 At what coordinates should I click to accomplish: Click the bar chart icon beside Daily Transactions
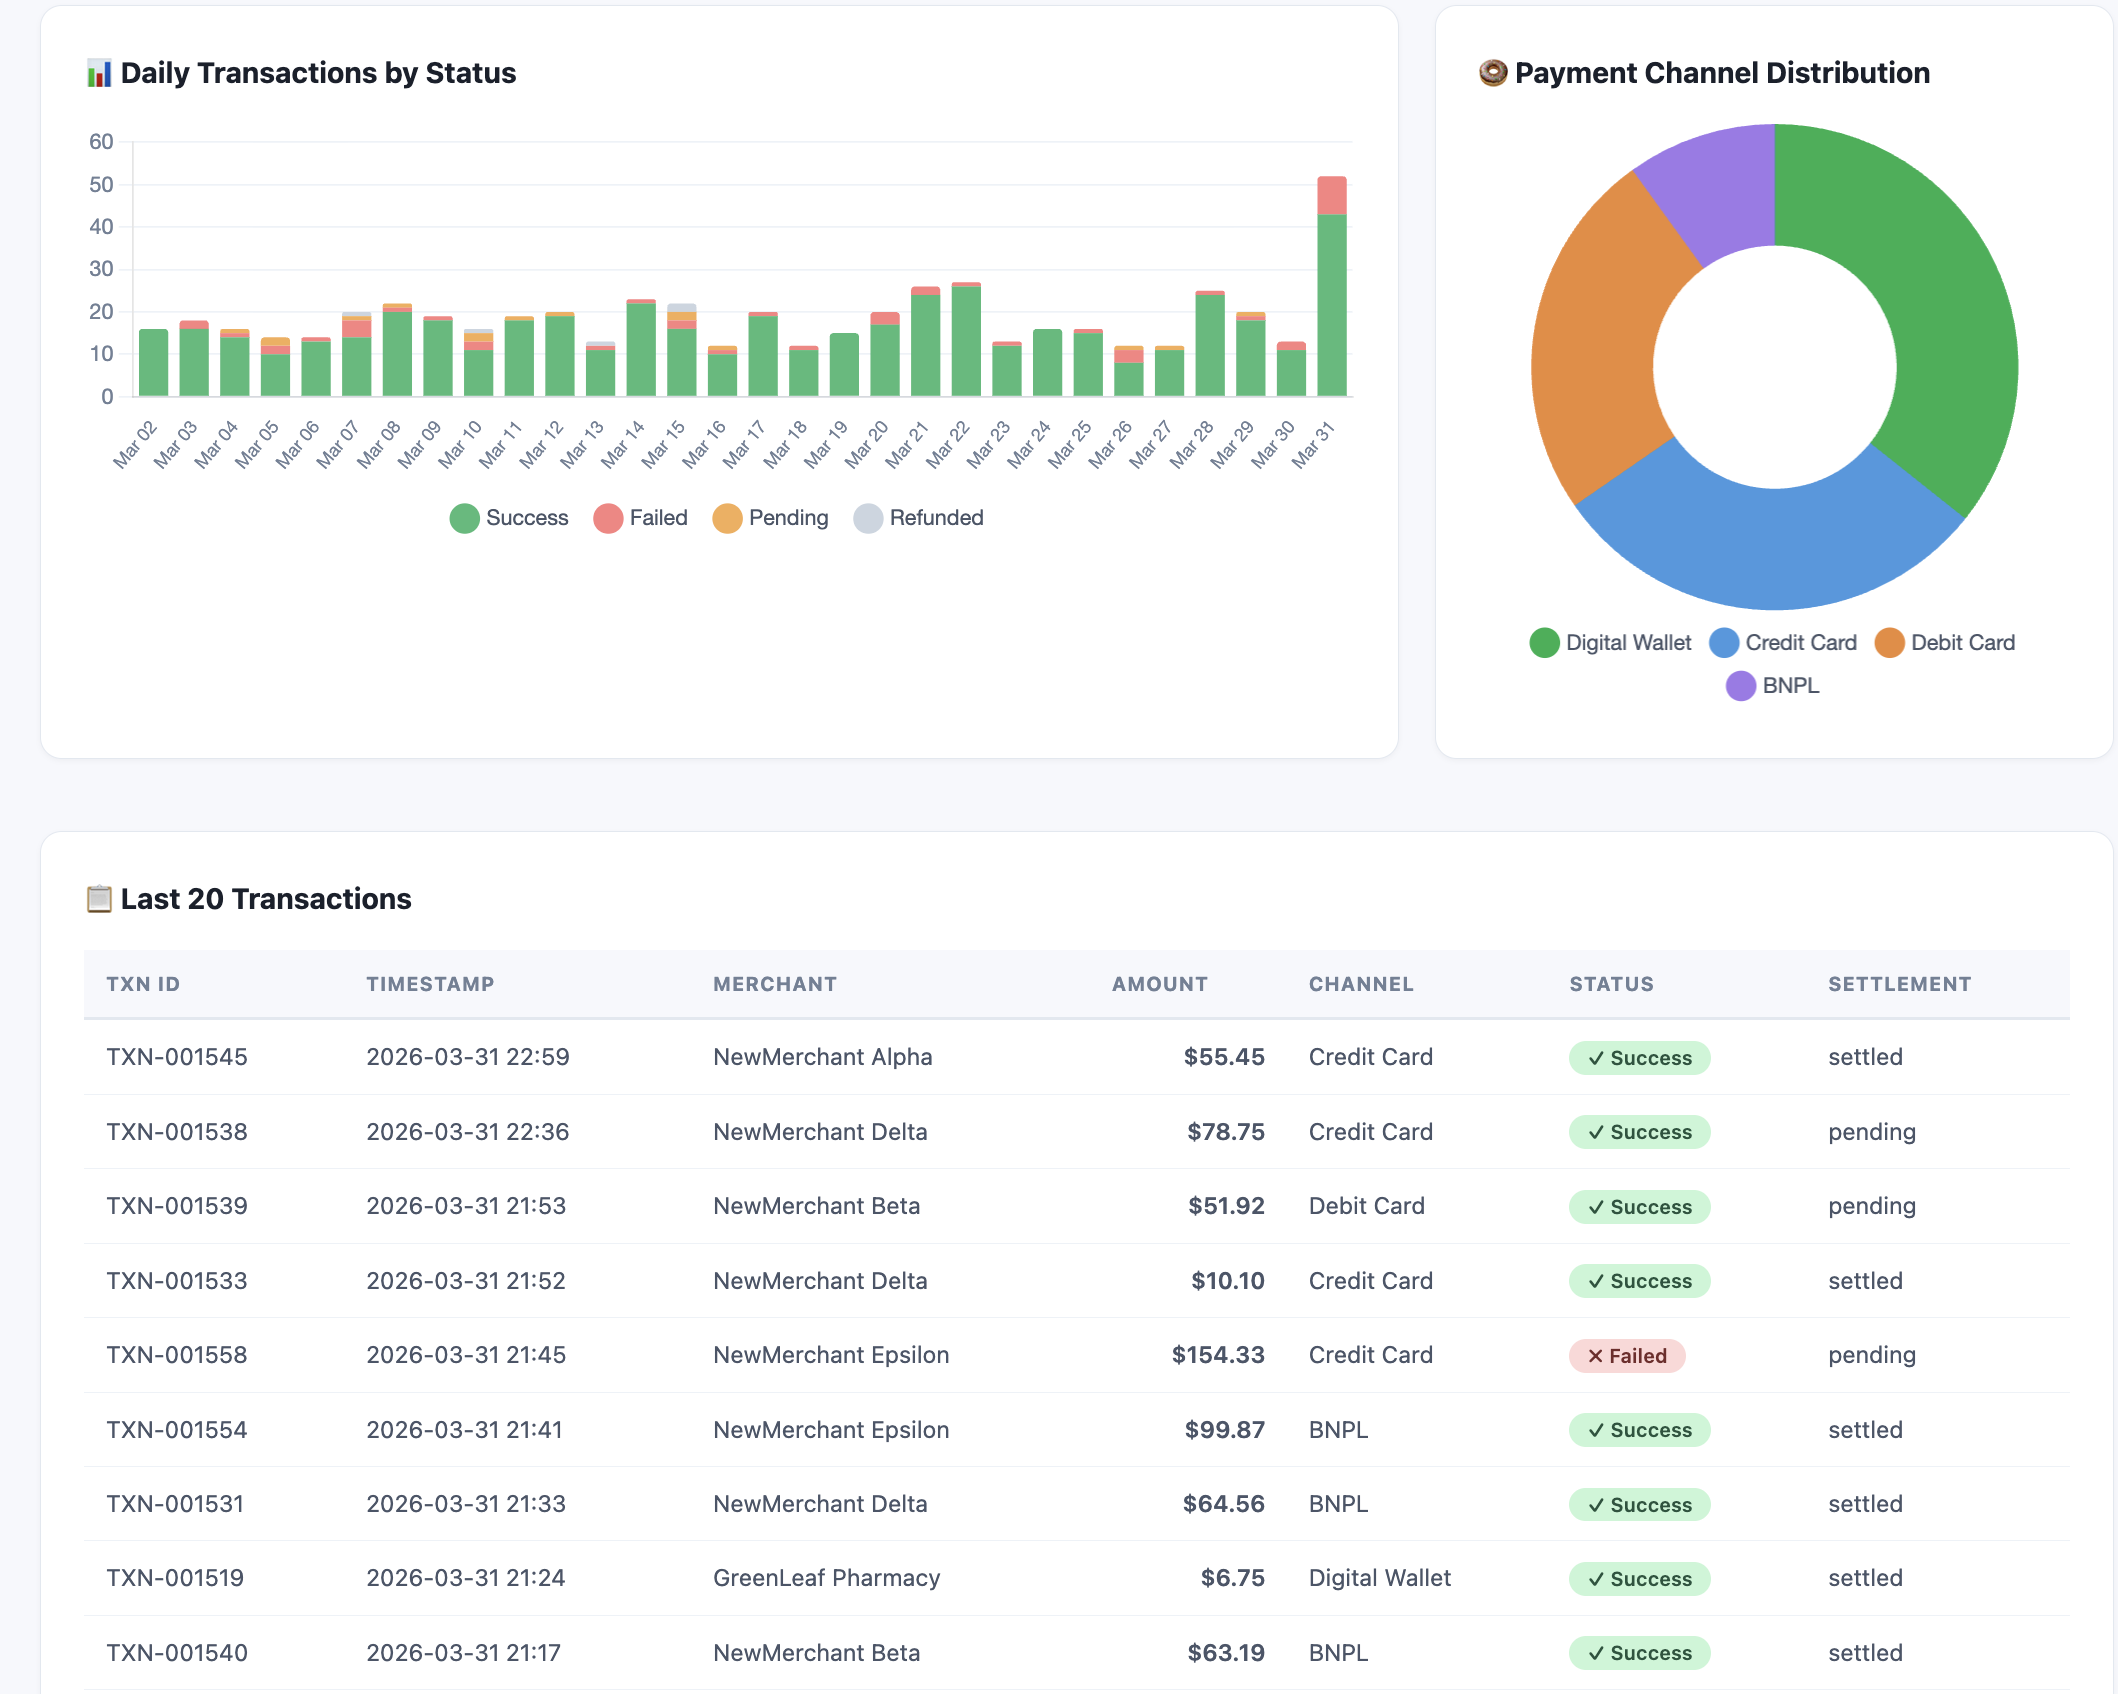click(x=99, y=71)
